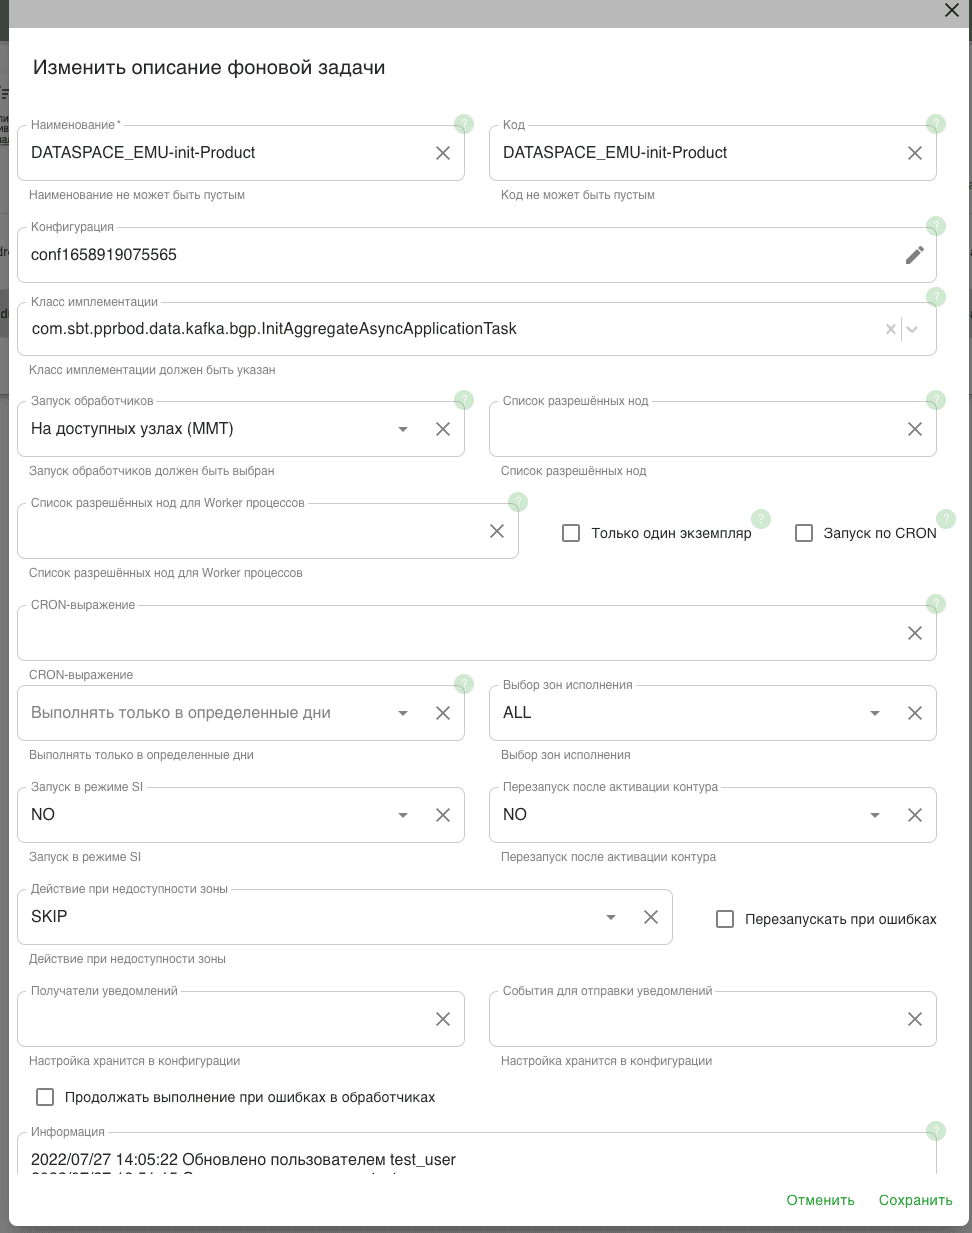The image size is (972, 1233).
Task: Clear the Список разрешённых нод field
Action: pos(914,429)
